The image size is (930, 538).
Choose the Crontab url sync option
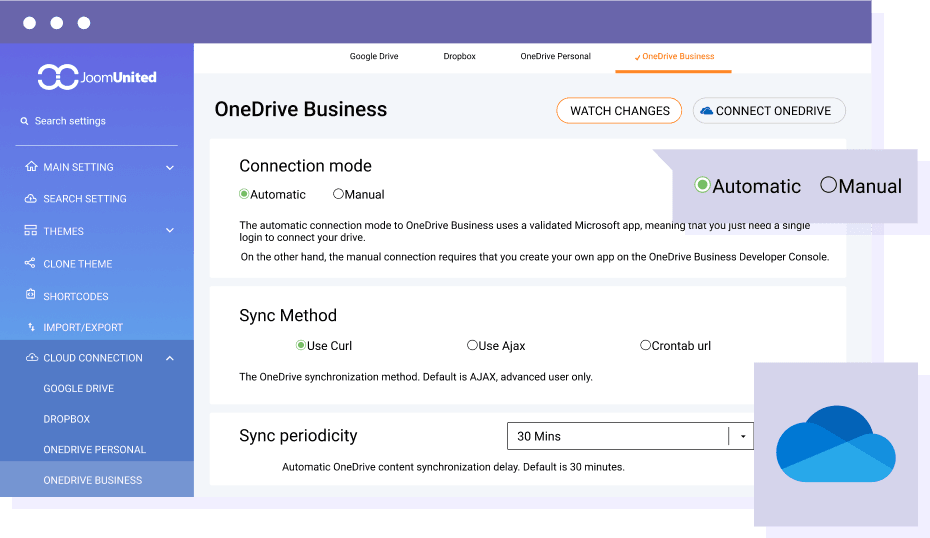pos(645,346)
